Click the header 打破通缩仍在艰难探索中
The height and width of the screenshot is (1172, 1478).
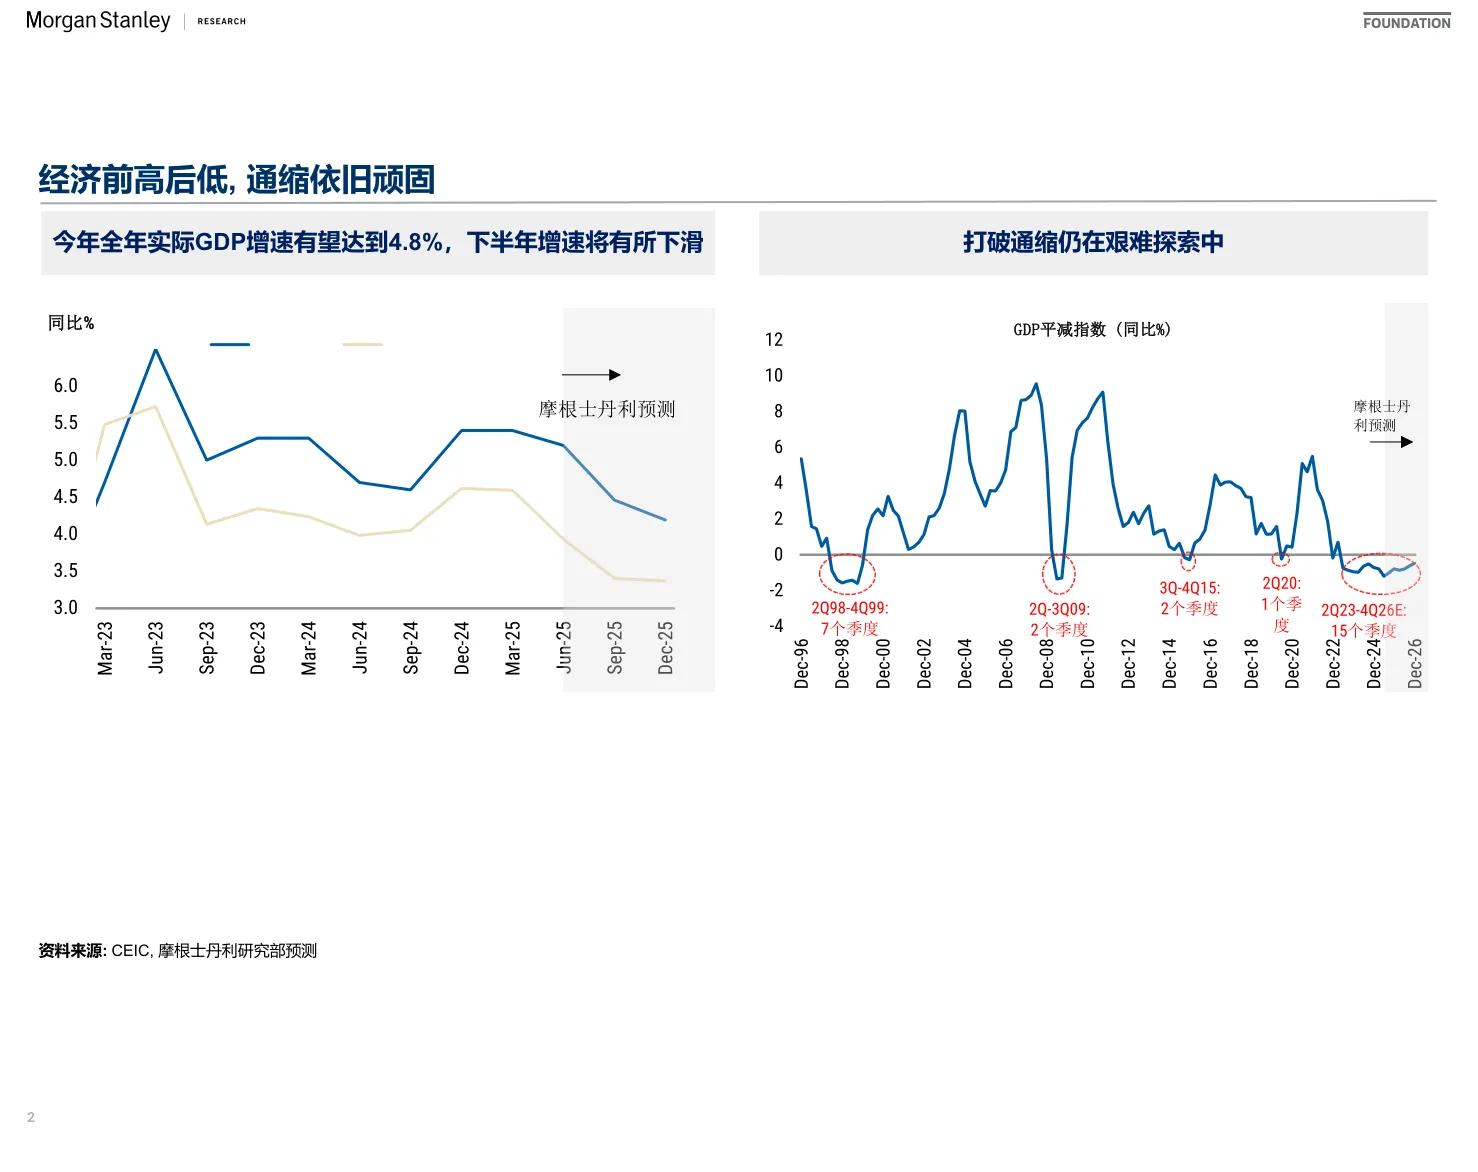(x=1093, y=241)
